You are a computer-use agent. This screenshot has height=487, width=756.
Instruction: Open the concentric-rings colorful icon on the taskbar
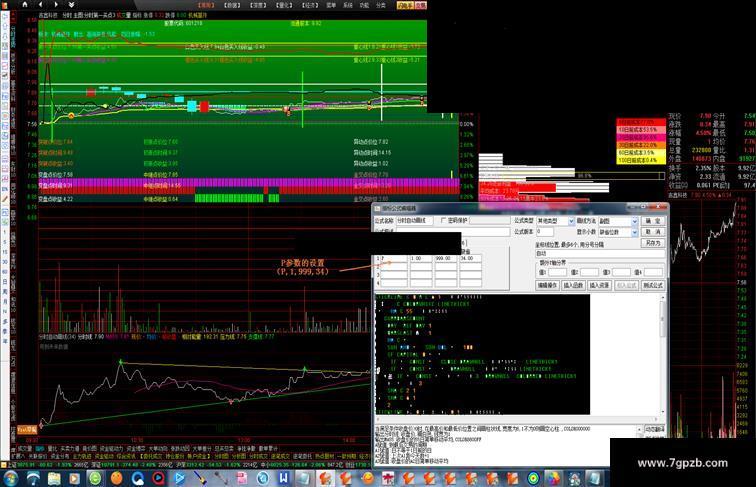pos(533,478)
